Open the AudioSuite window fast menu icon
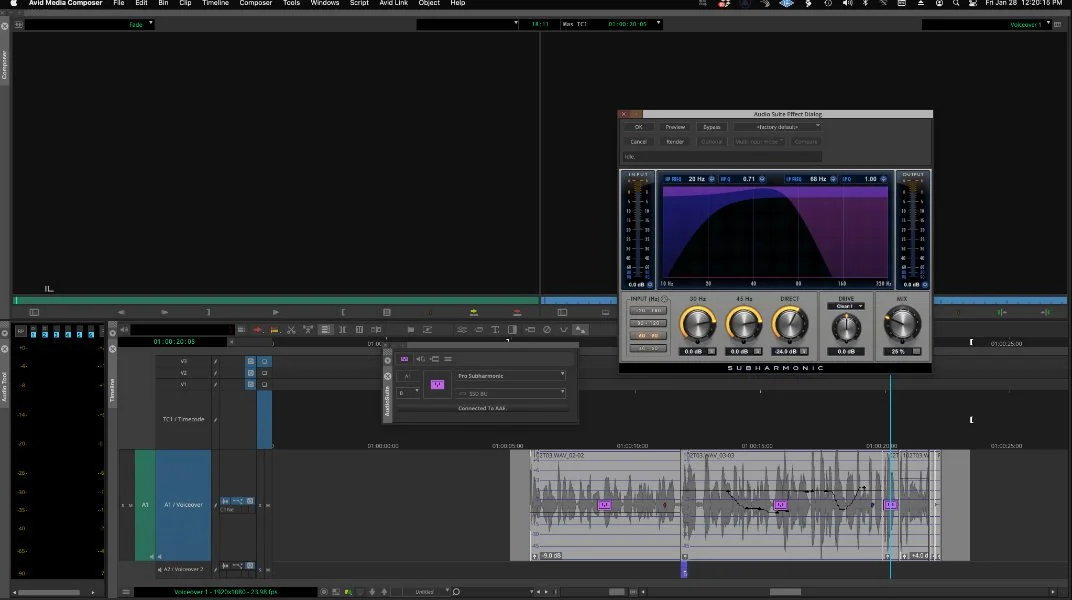 [x=448, y=359]
